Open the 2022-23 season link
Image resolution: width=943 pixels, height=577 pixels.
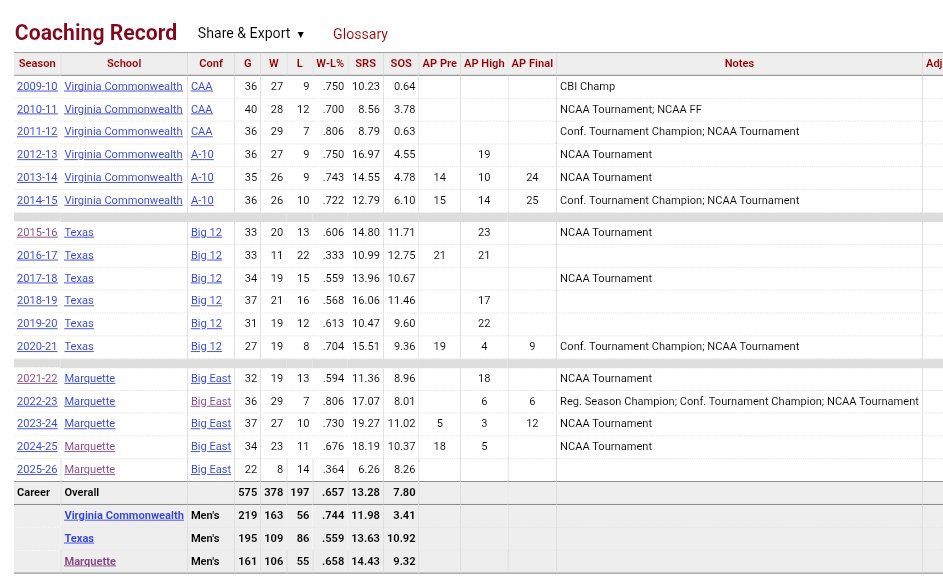point(37,401)
